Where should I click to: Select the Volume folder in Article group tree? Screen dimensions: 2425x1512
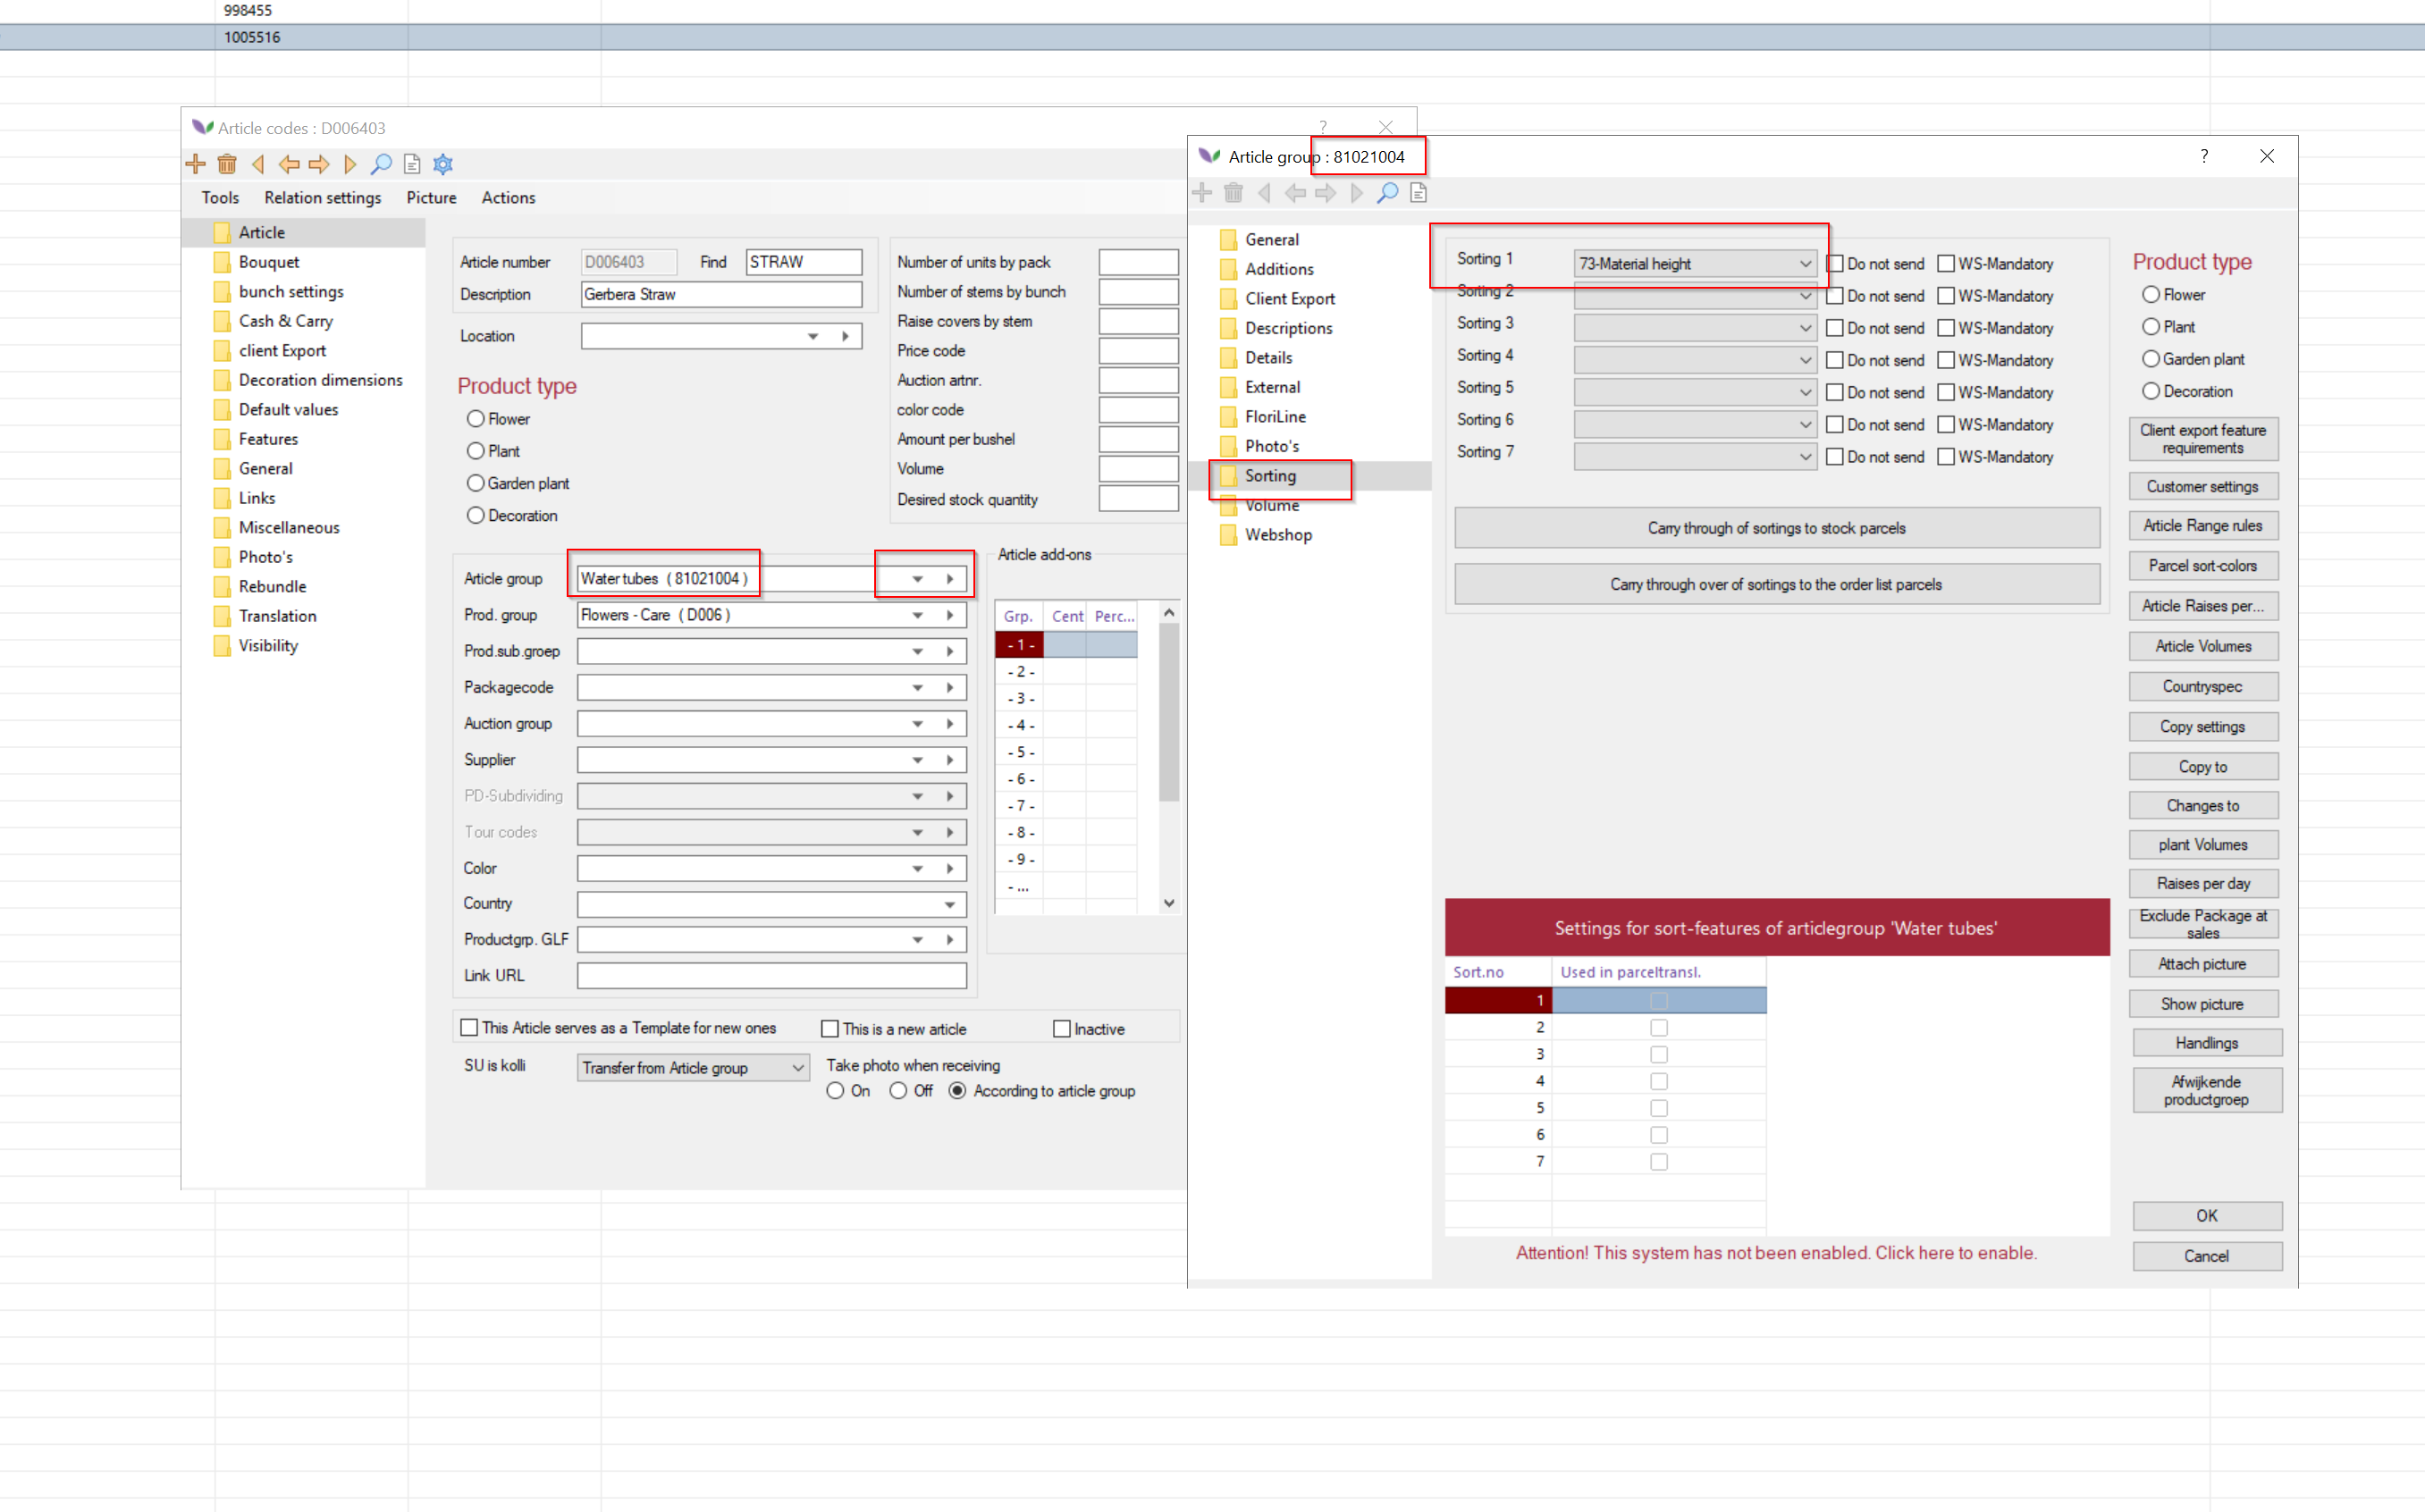[x=1272, y=506]
